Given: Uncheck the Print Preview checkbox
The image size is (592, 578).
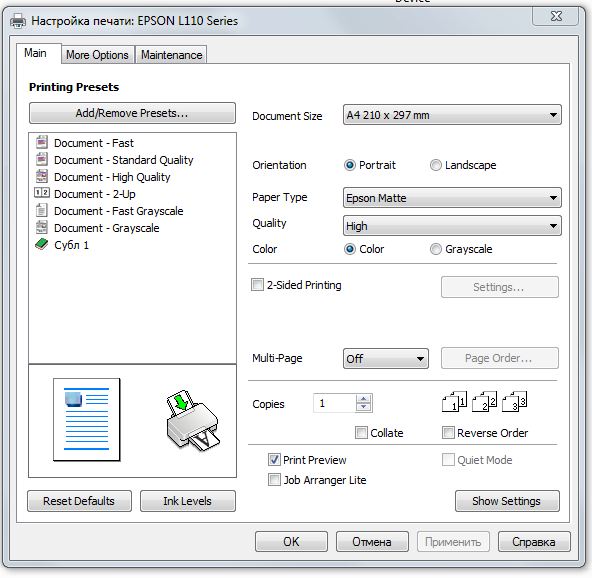Looking at the screenshot, I should coord(274,459).
